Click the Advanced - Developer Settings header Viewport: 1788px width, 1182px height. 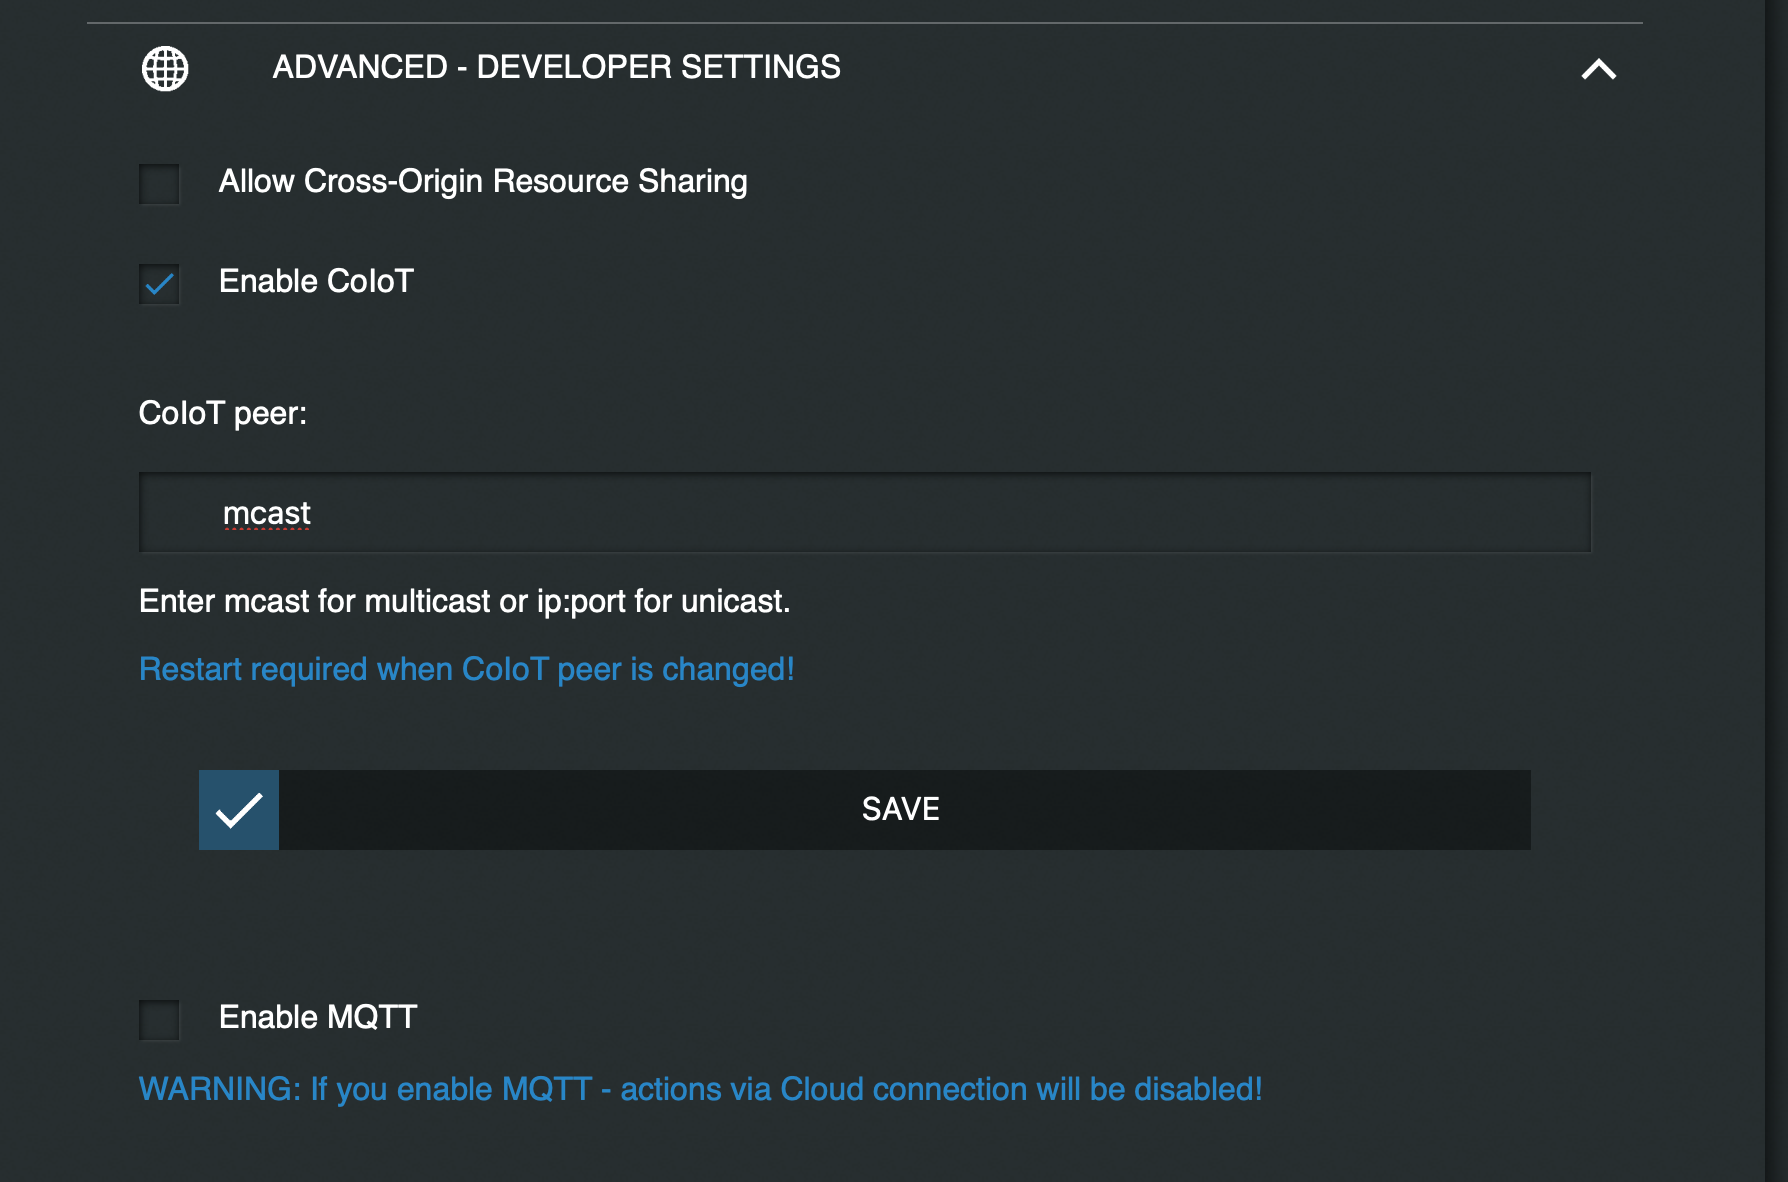(556, 67)
